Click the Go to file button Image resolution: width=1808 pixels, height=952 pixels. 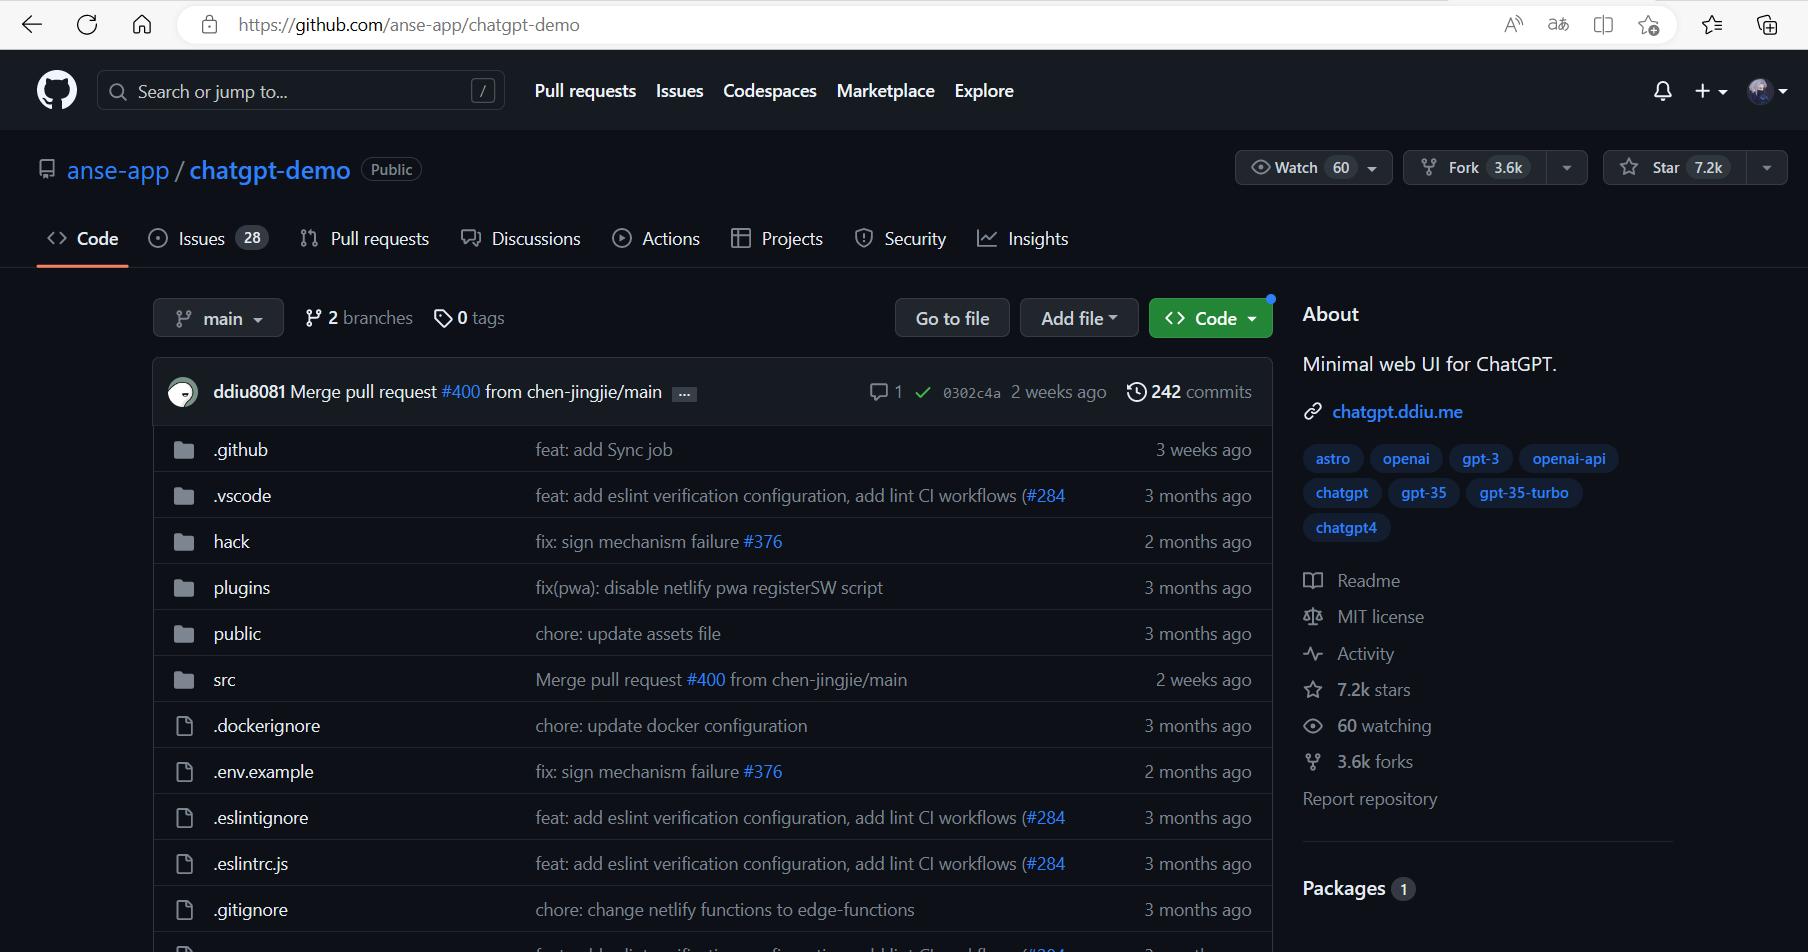point(952,318)
